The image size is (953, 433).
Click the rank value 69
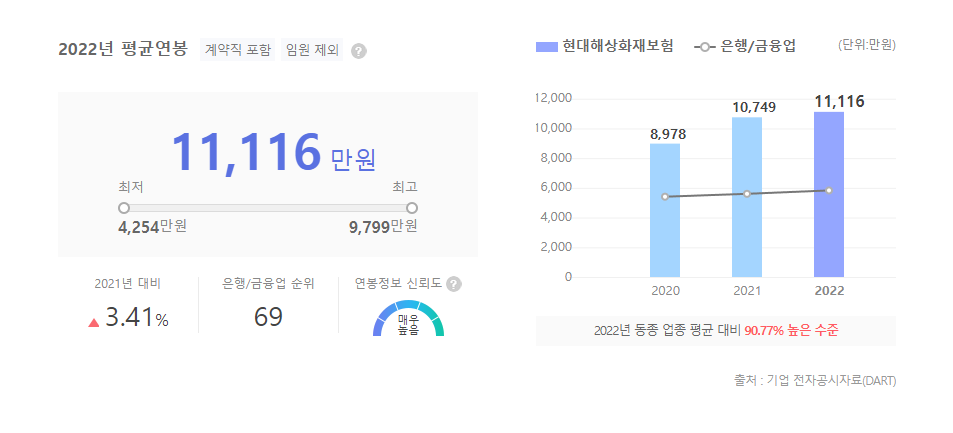tap(269, 317)
